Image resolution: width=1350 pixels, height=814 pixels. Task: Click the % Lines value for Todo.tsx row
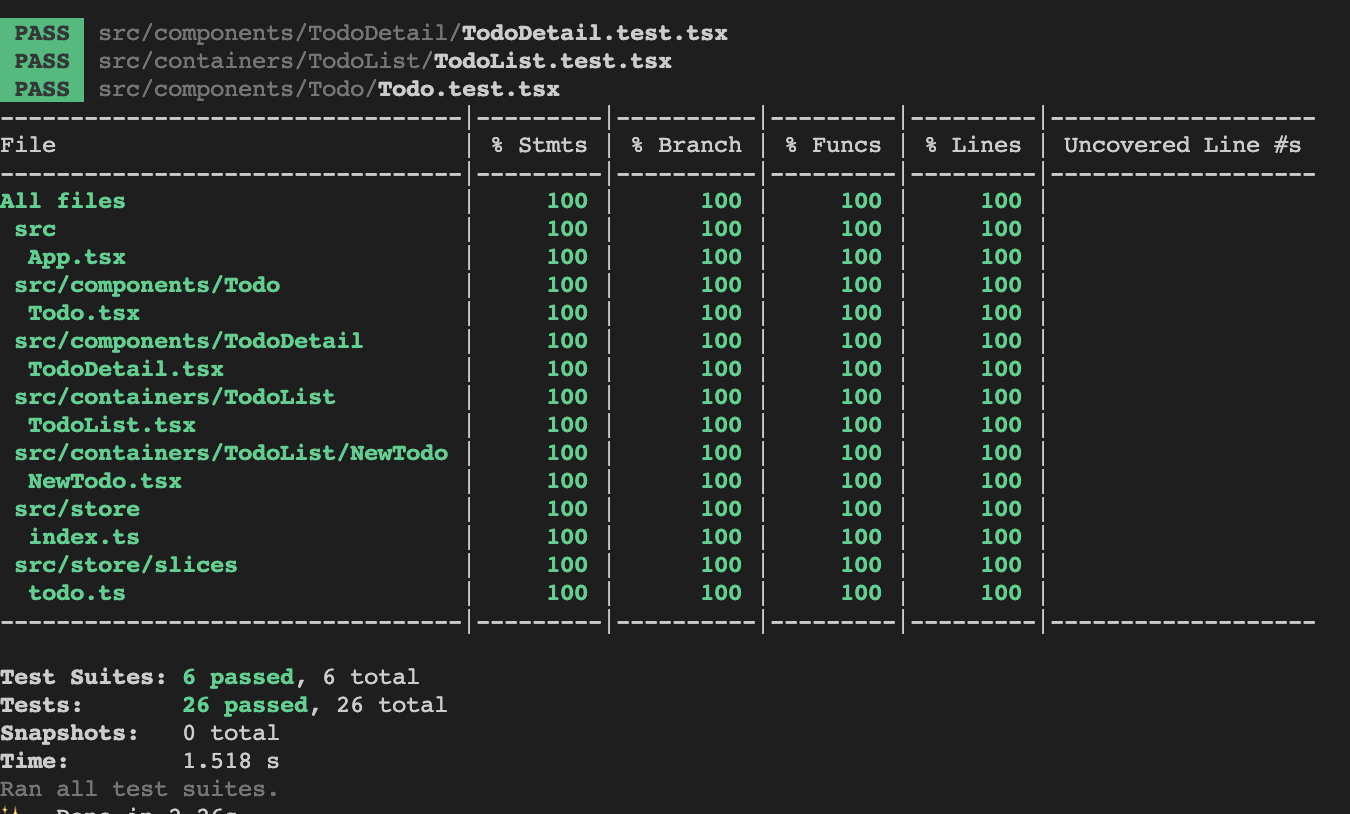(1001, 313)
